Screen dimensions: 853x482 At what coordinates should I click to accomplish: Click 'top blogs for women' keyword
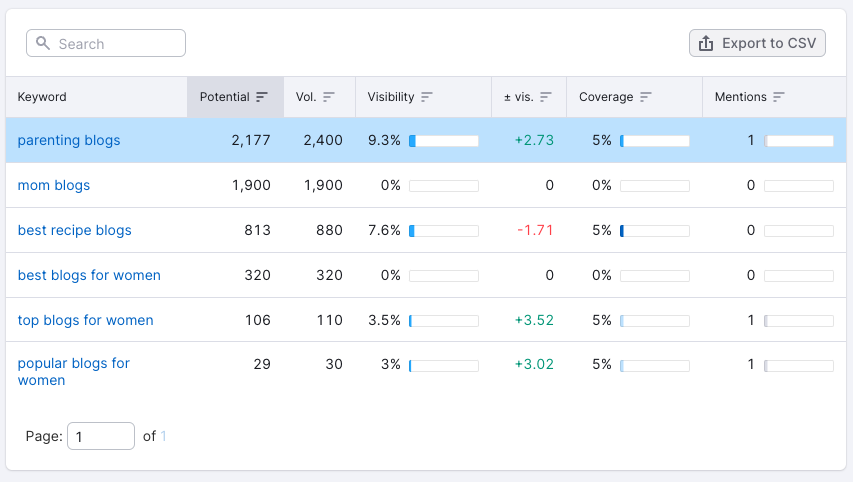(x=86, y=320)
